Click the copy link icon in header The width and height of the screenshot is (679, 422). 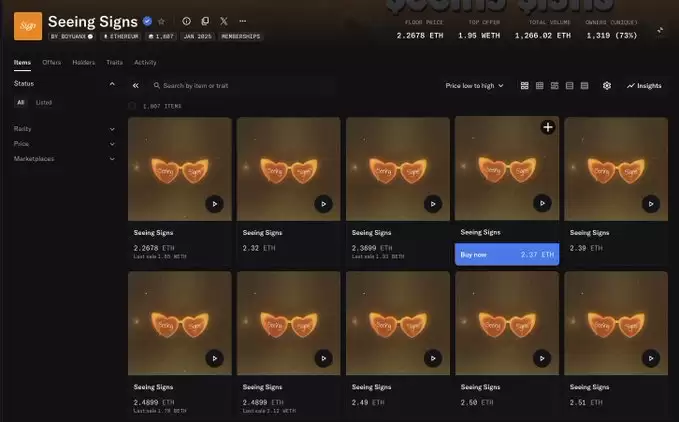coord(205,21)
